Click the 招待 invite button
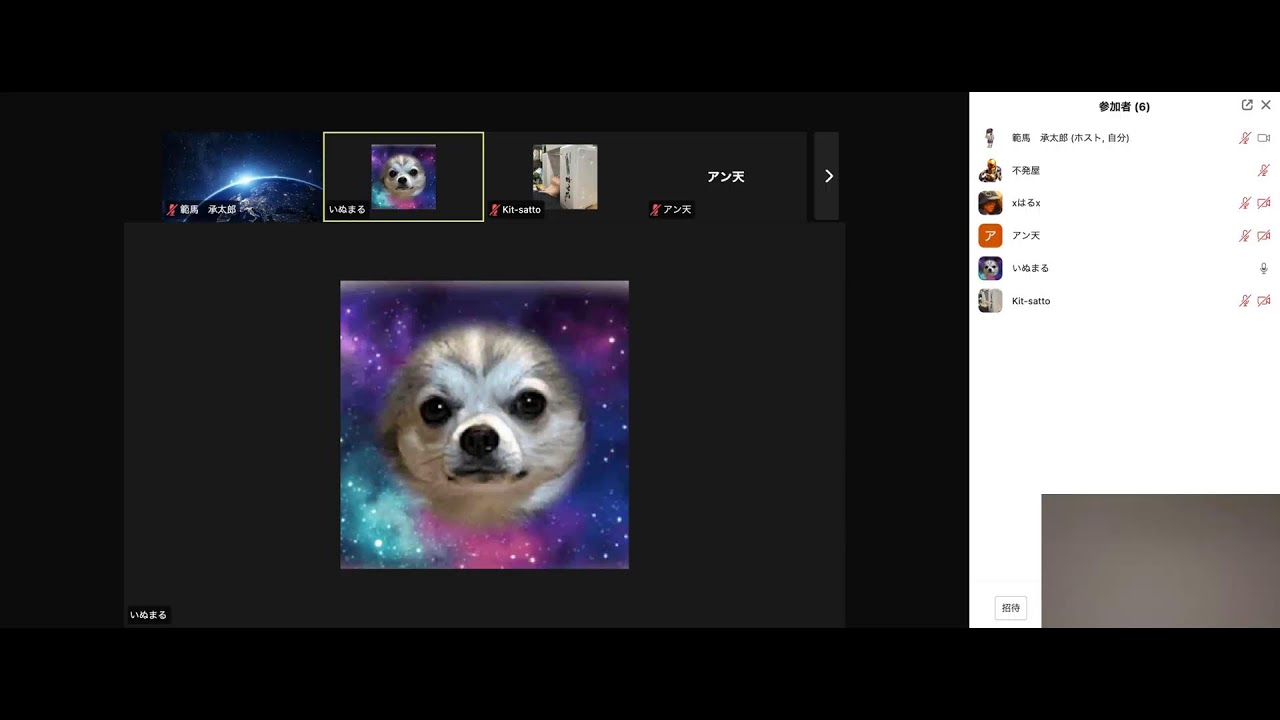The image size is (1280, 720). click(x=1011, y=608)
